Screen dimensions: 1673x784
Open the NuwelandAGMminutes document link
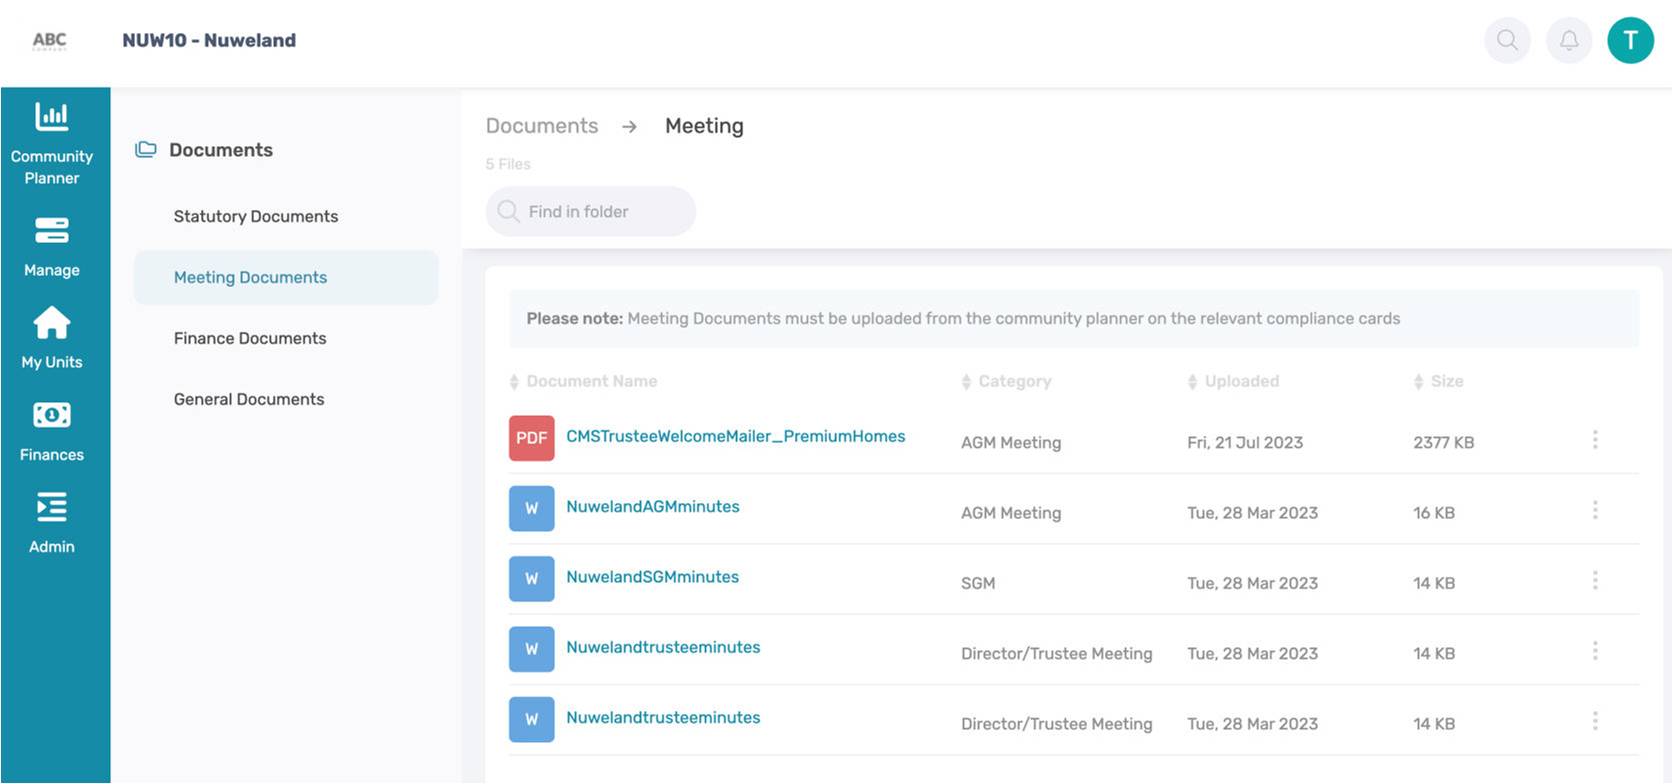(x=653, y=507)
